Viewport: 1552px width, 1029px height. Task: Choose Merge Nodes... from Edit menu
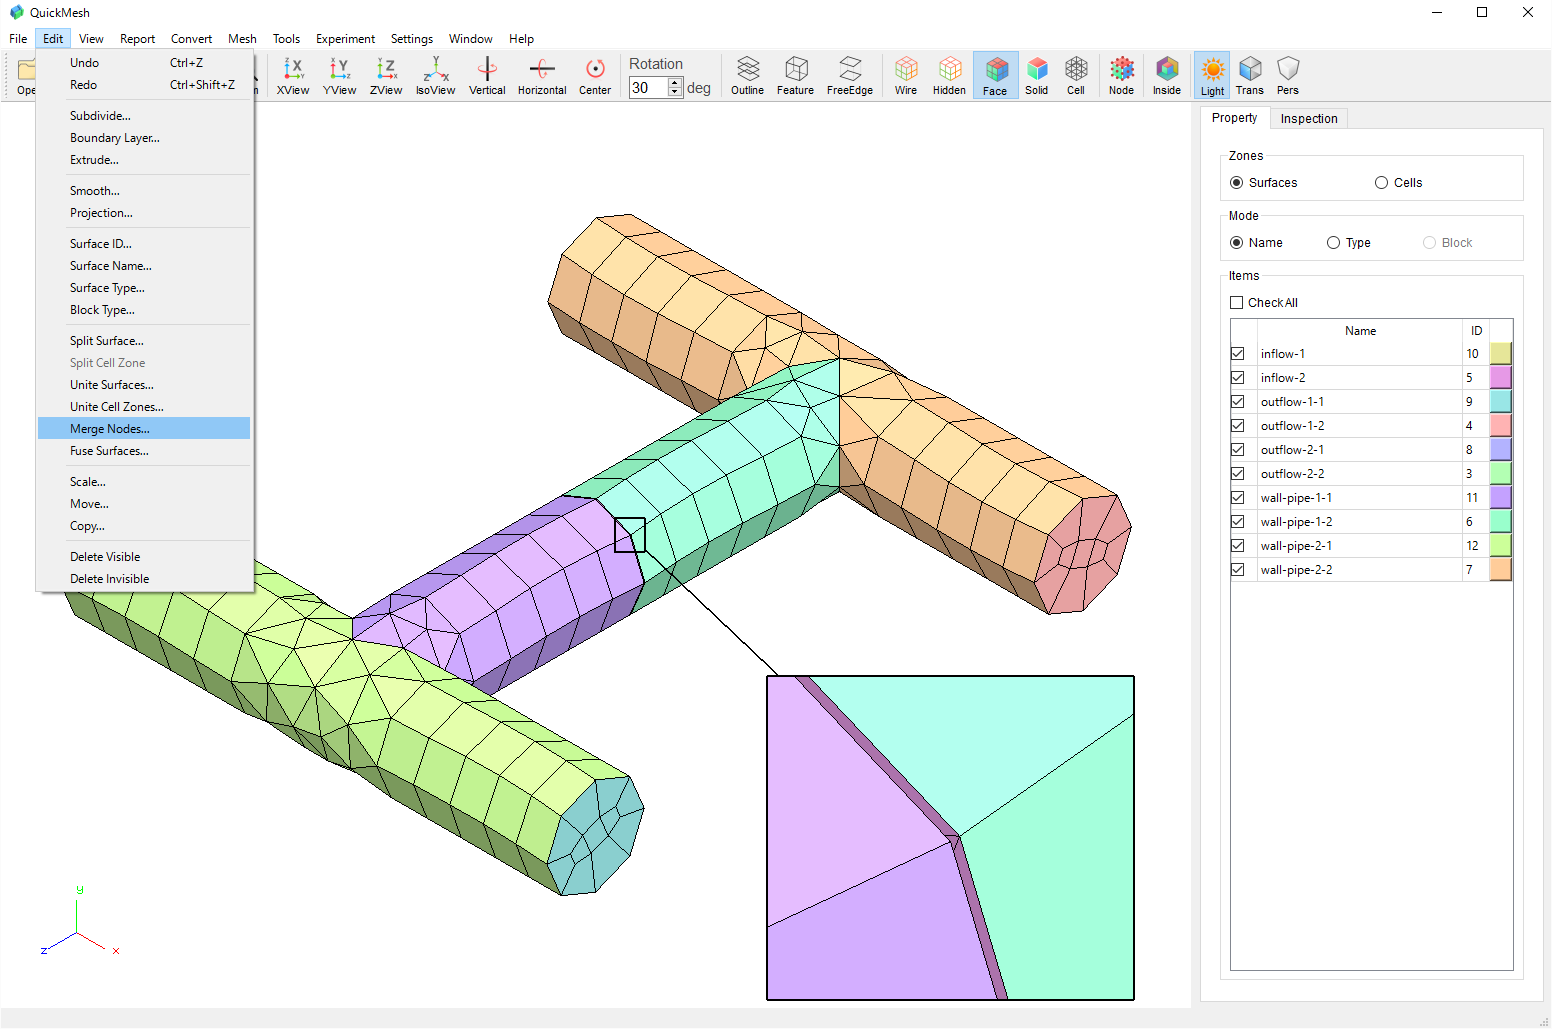tap(144, 429)
